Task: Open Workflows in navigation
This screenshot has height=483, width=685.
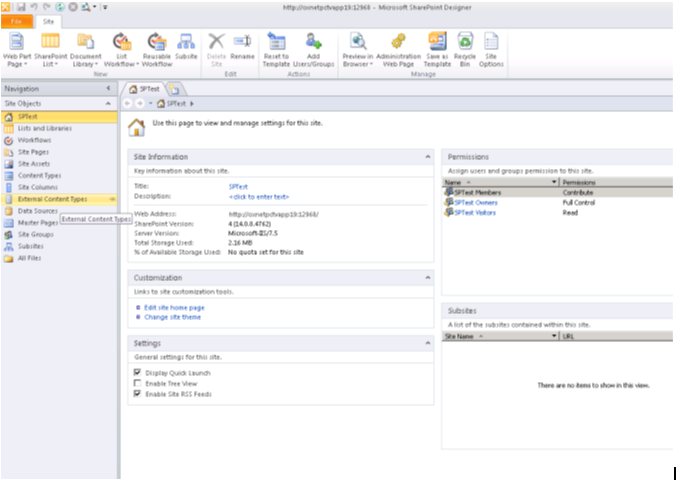Action: [59, 140]
